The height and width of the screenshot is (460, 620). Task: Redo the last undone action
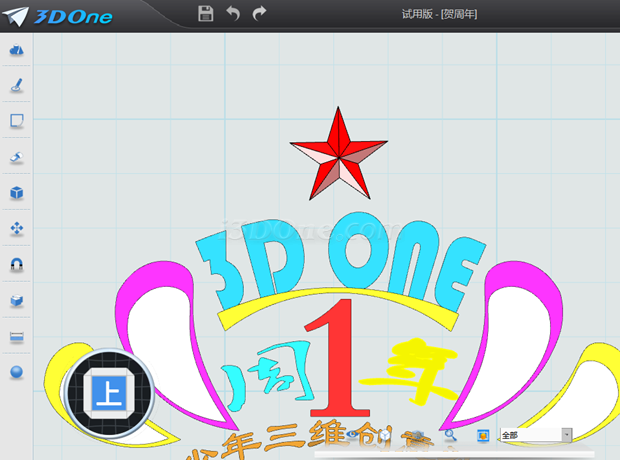(x=260, y=14)
